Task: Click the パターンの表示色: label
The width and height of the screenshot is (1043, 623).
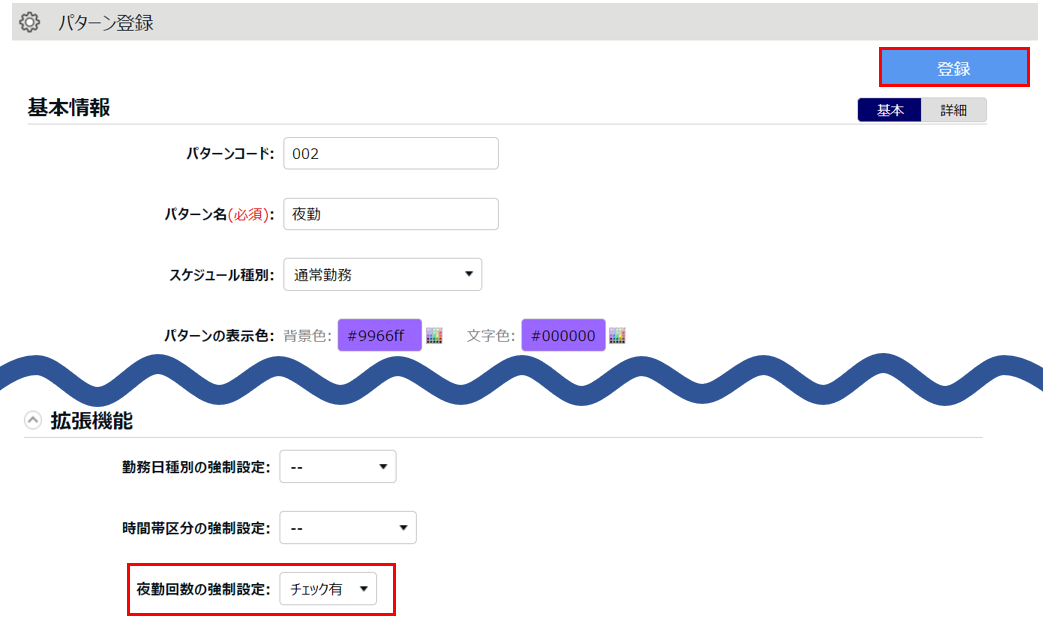Action: (219, 335)
